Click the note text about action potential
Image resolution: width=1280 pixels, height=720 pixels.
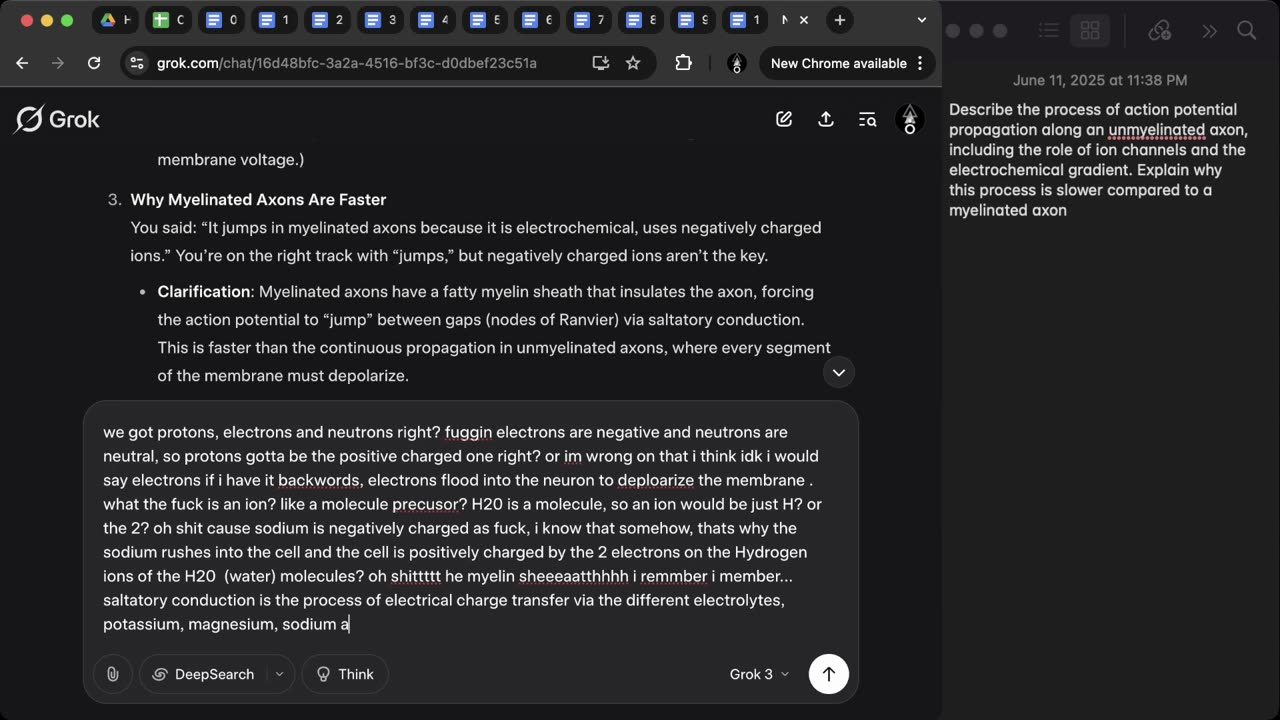coord(1098,160)
